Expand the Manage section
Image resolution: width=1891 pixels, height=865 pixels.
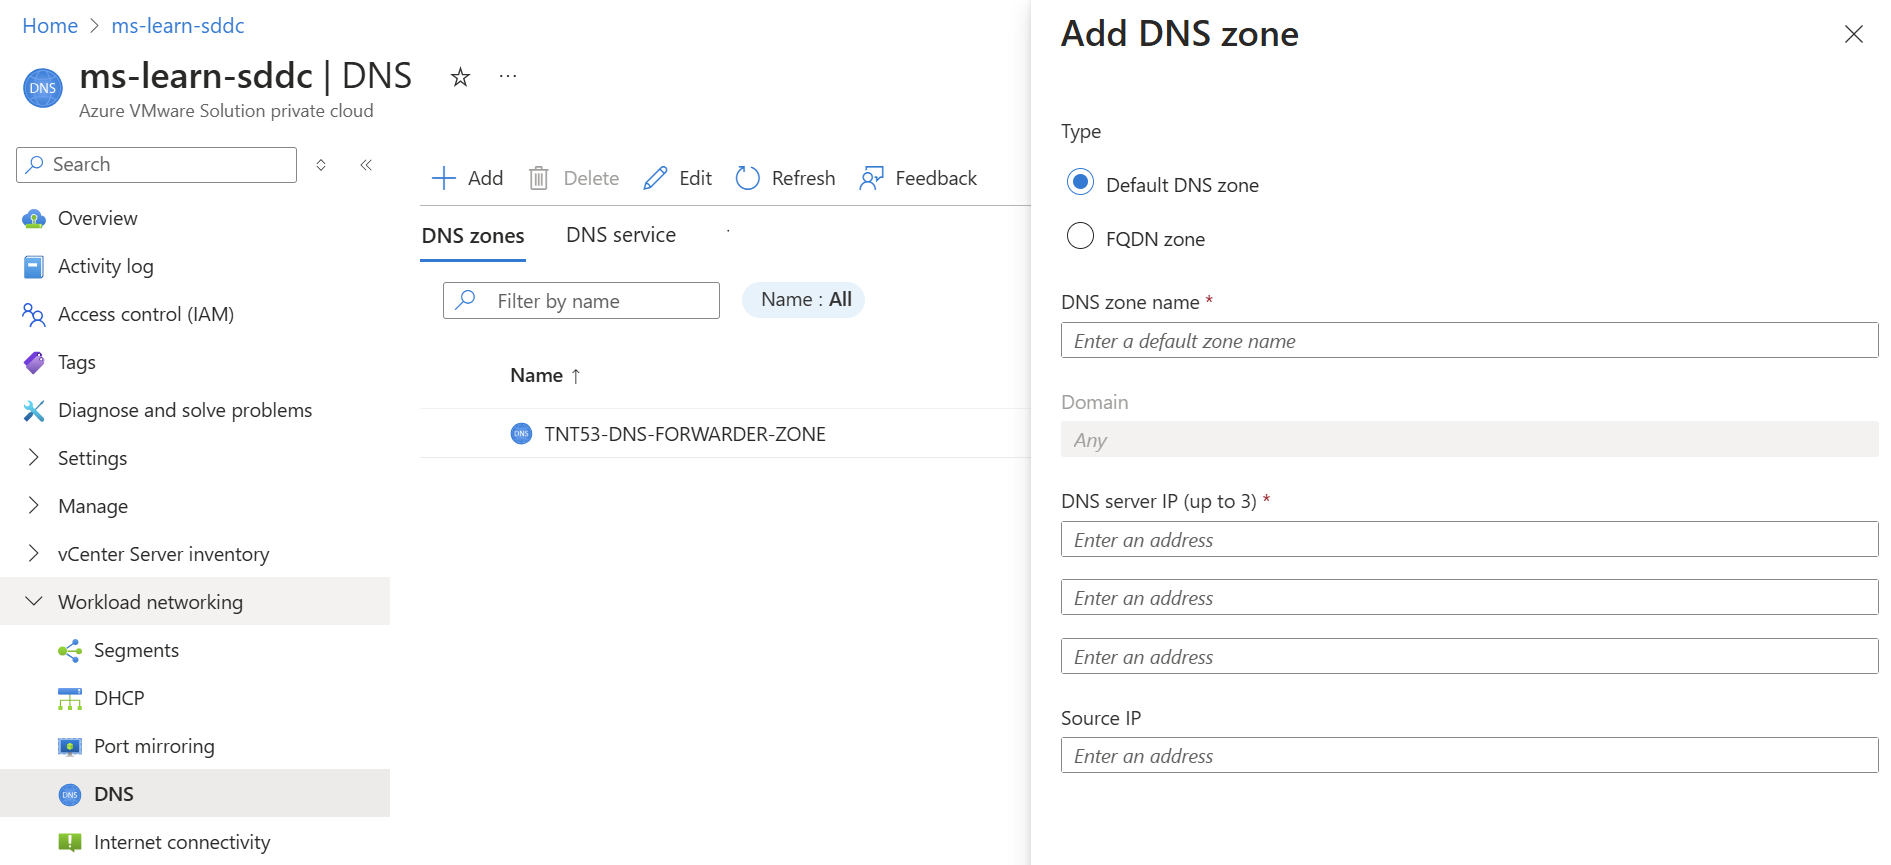pos(34,506)
